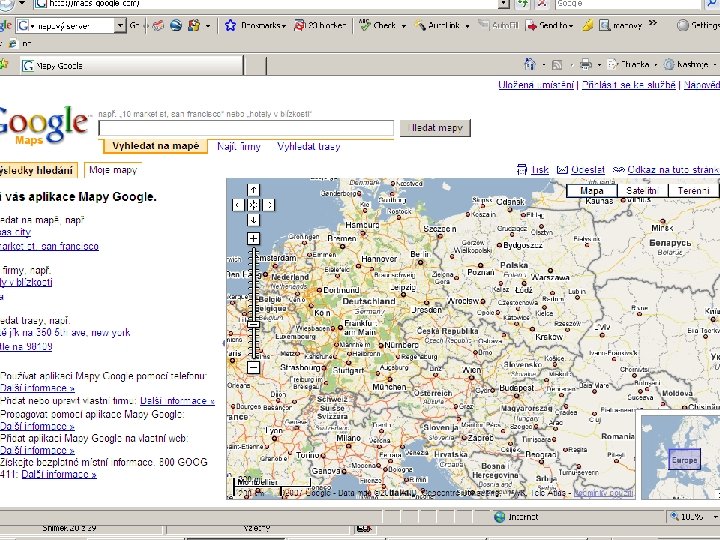Show more toolbar buttons via chevron
The height and width of the screenshot is (540, 720).
[x=652, y=23]
